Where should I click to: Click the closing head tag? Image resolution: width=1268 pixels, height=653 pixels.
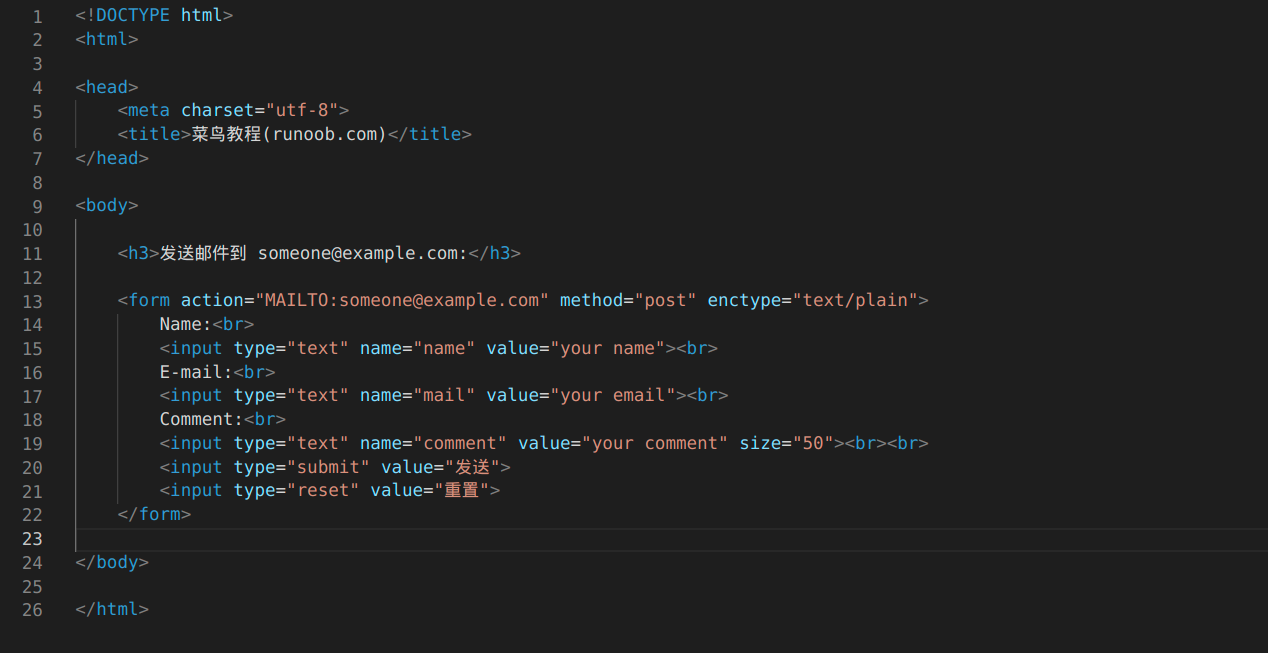click(112, 158)
